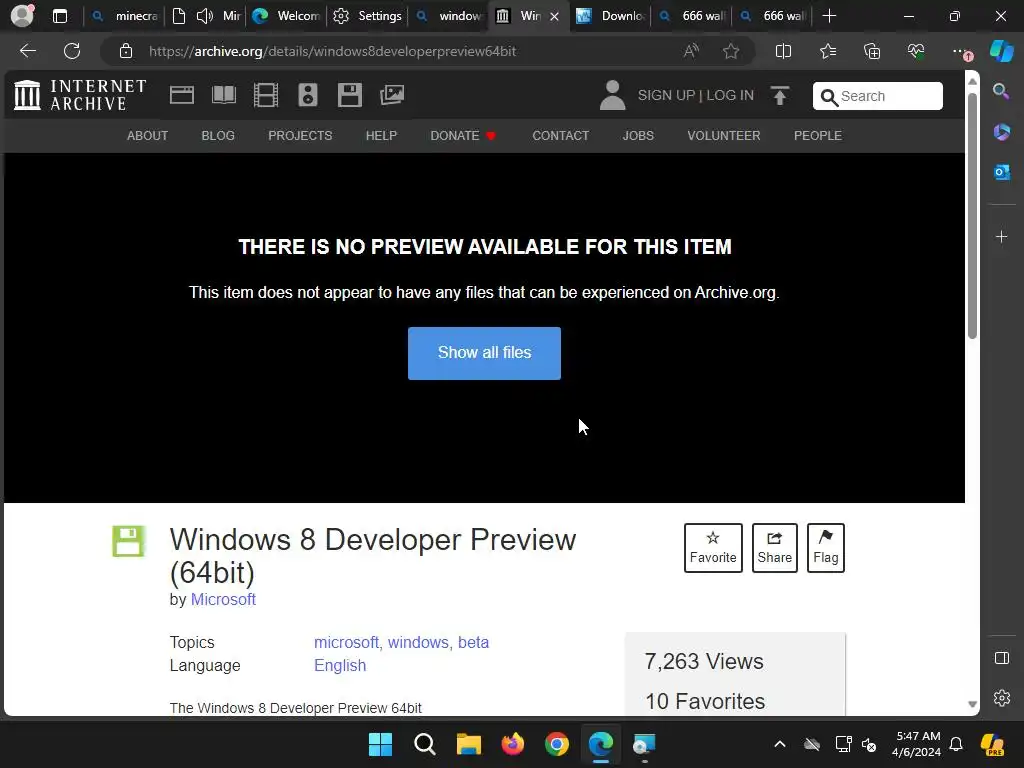Open the CONTACT menu item
Image resolution: width=1024 pixels, height=768 pixels.
561,136
